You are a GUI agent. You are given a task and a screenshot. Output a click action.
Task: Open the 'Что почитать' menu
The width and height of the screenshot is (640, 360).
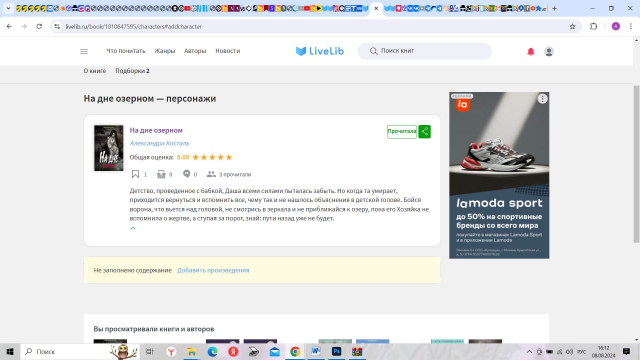point(126,51)
